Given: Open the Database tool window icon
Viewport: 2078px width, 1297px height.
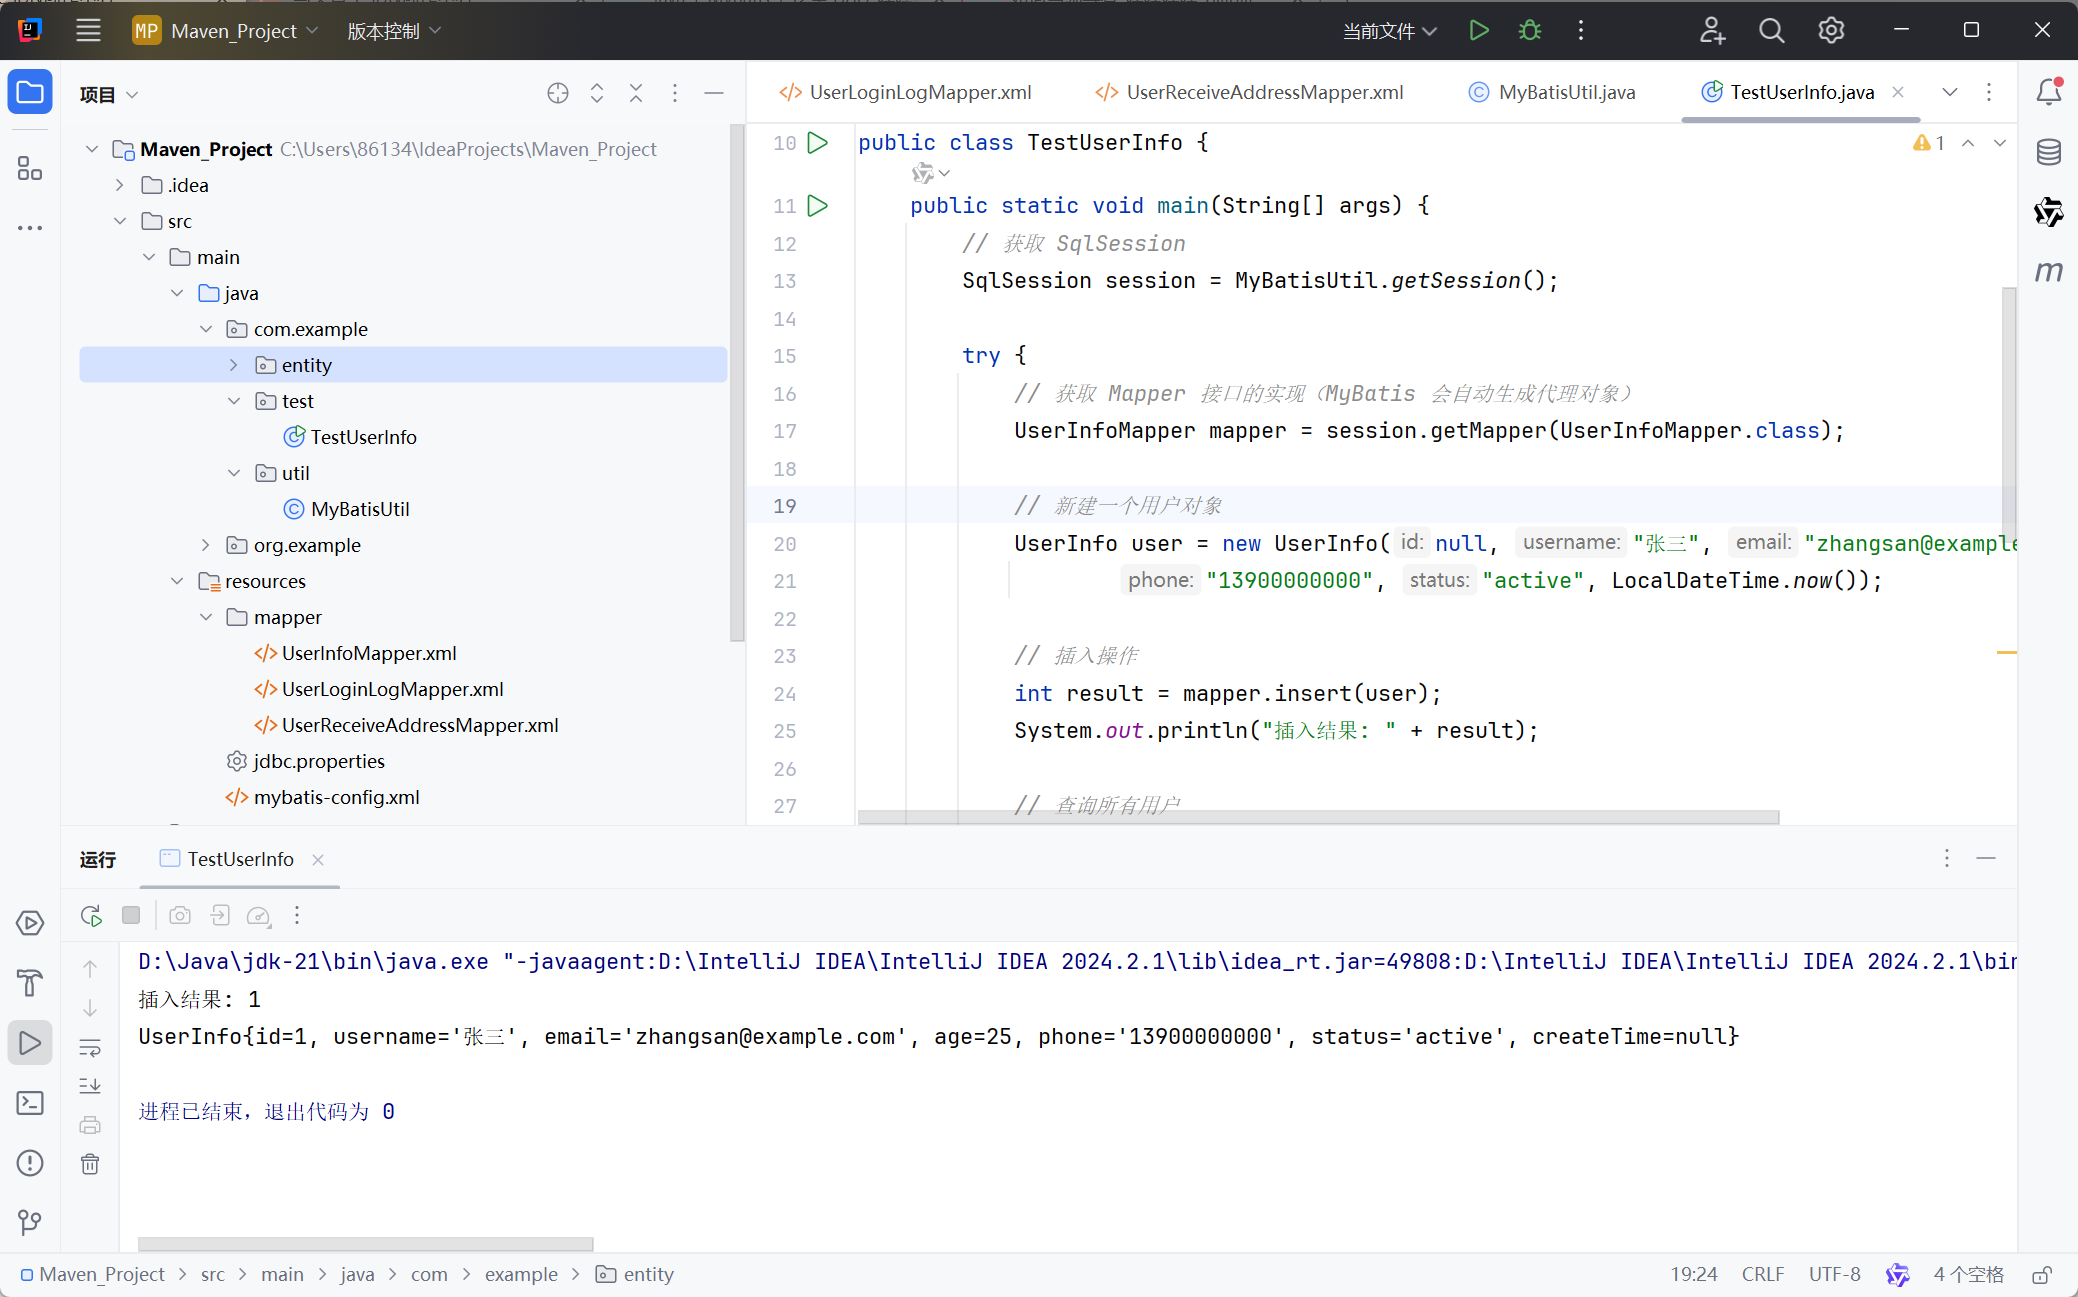Looking at the screenshot, I should [2048, 152].
